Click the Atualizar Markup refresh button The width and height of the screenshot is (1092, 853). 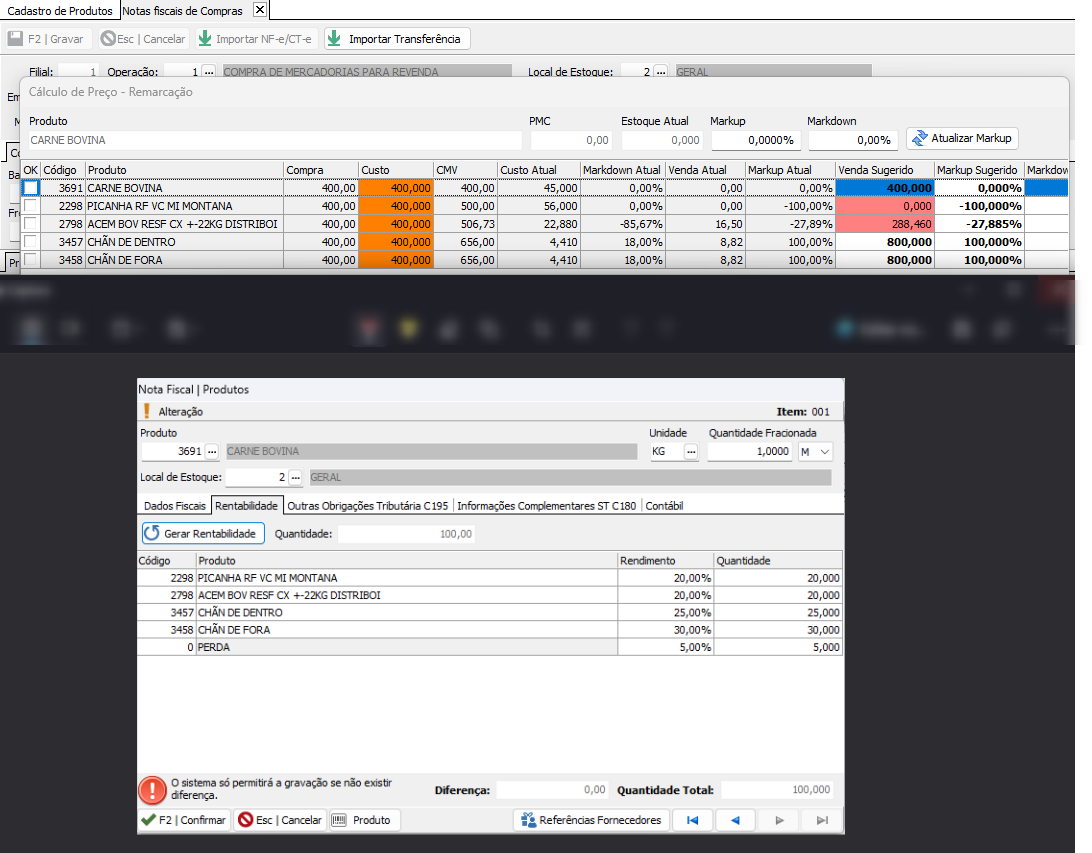coord(962,138)
